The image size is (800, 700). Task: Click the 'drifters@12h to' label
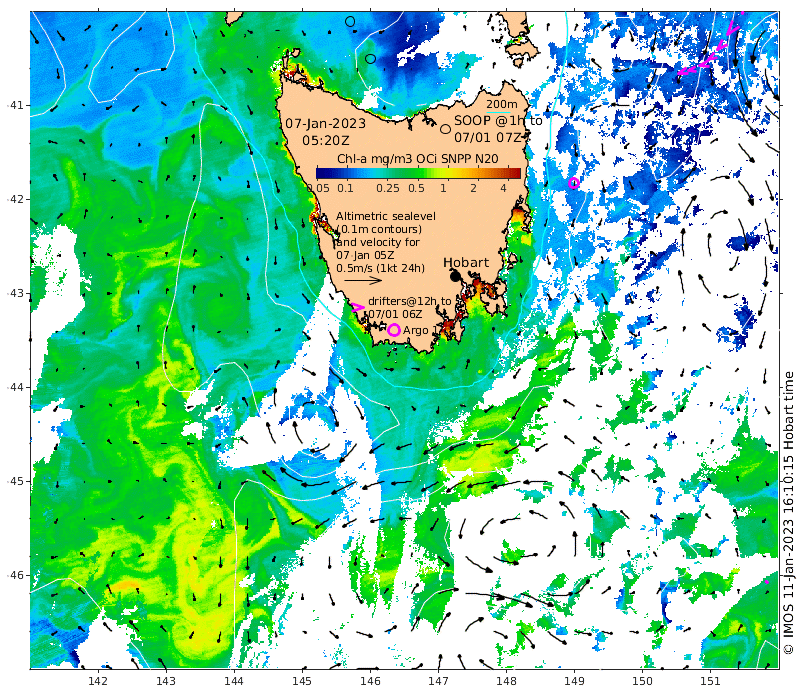click(x=410, y=301)
